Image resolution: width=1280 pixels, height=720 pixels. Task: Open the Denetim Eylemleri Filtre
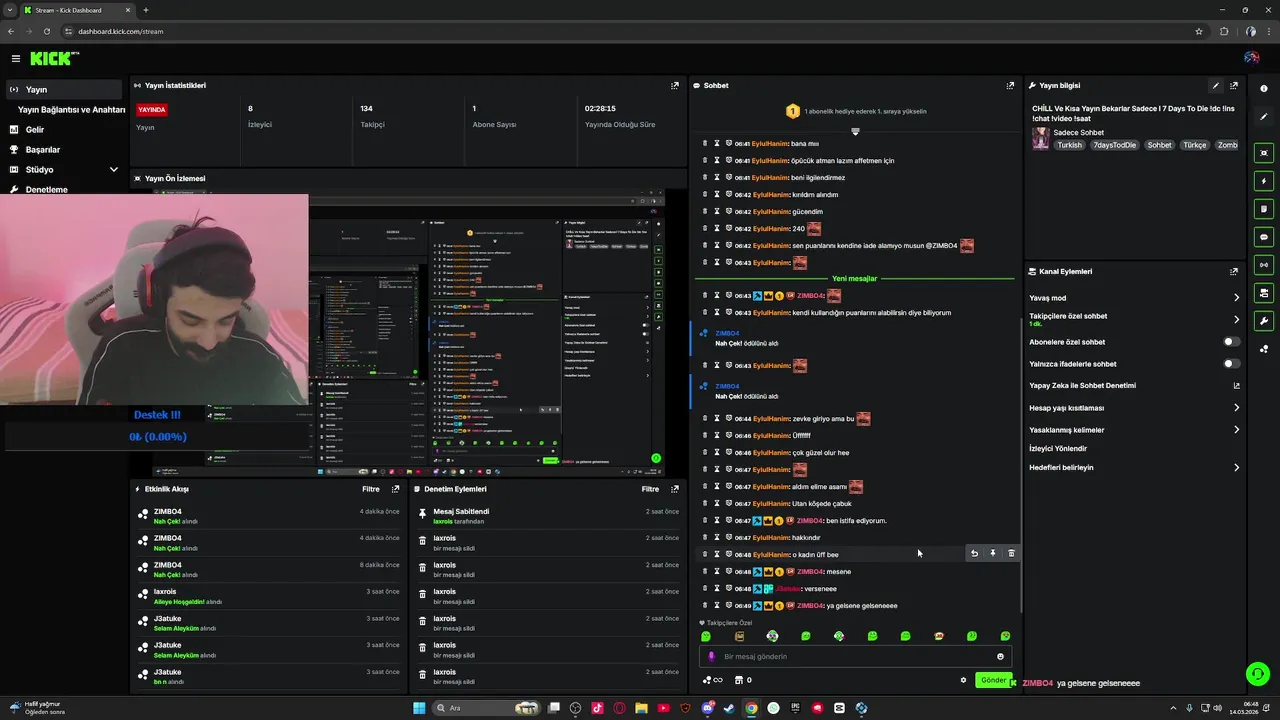650,489
